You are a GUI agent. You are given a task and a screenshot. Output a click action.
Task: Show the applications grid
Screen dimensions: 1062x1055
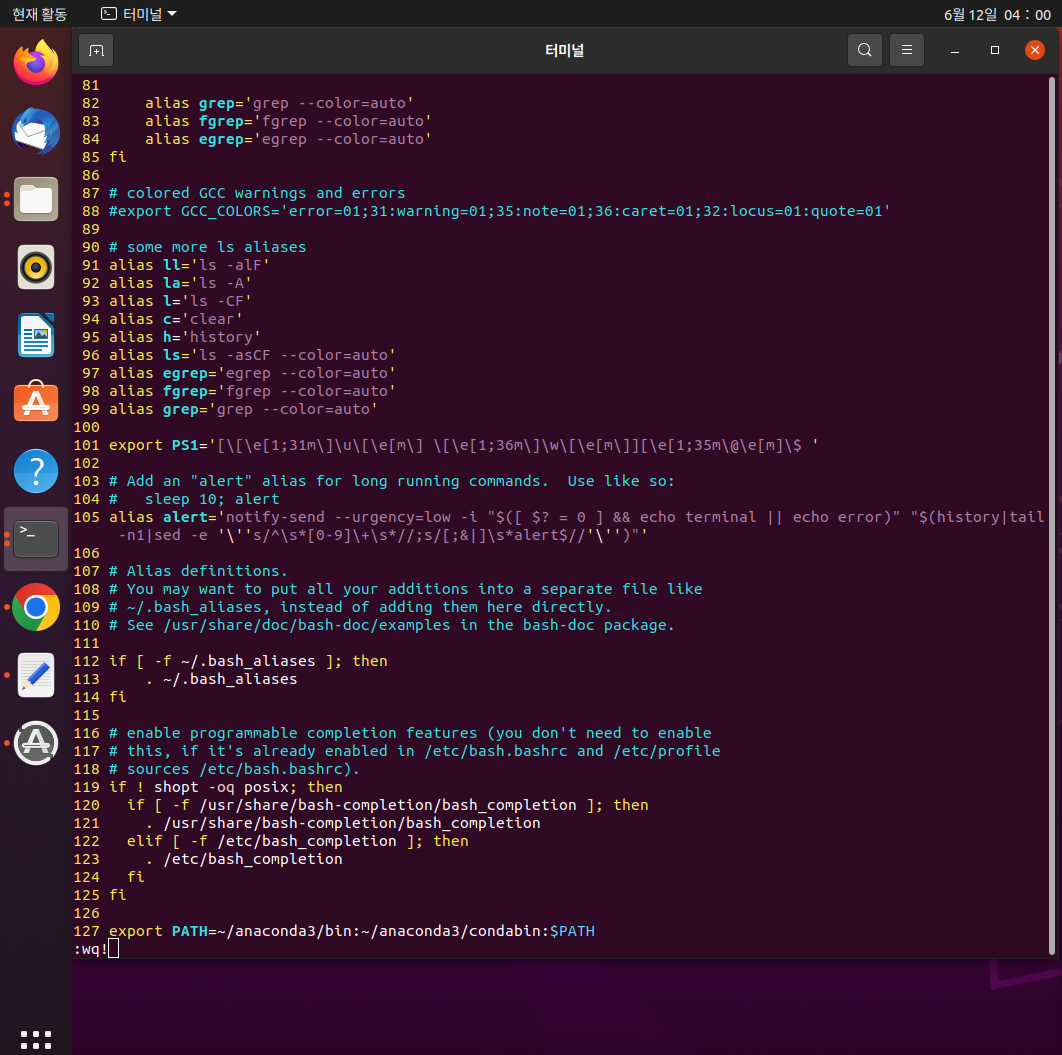pos(36,1039)
